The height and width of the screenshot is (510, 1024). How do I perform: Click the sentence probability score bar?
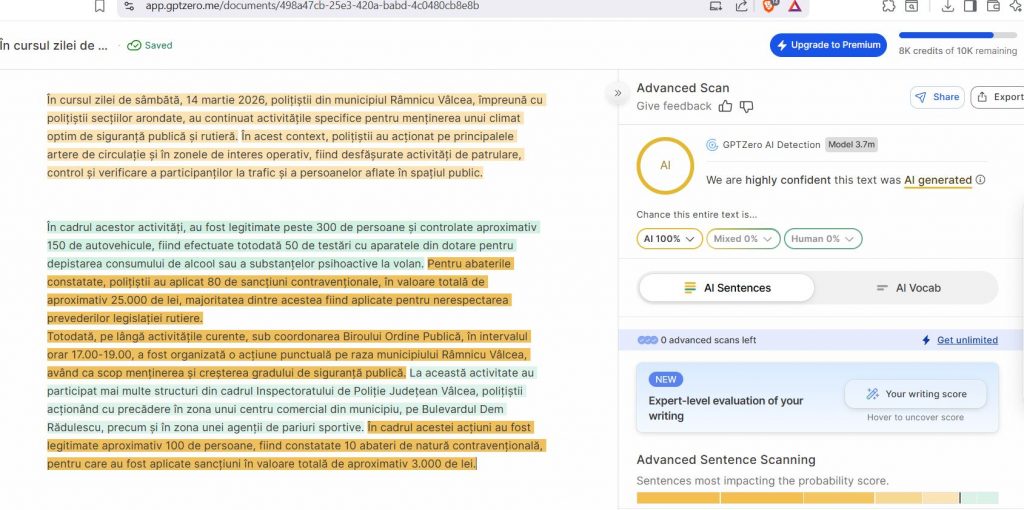(817, 497)
